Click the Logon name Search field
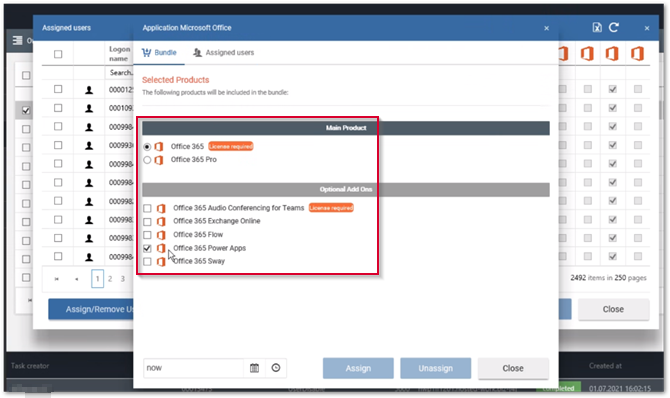Image resolution: width=670 pixels, height=398 pixels. click(120, 73)
